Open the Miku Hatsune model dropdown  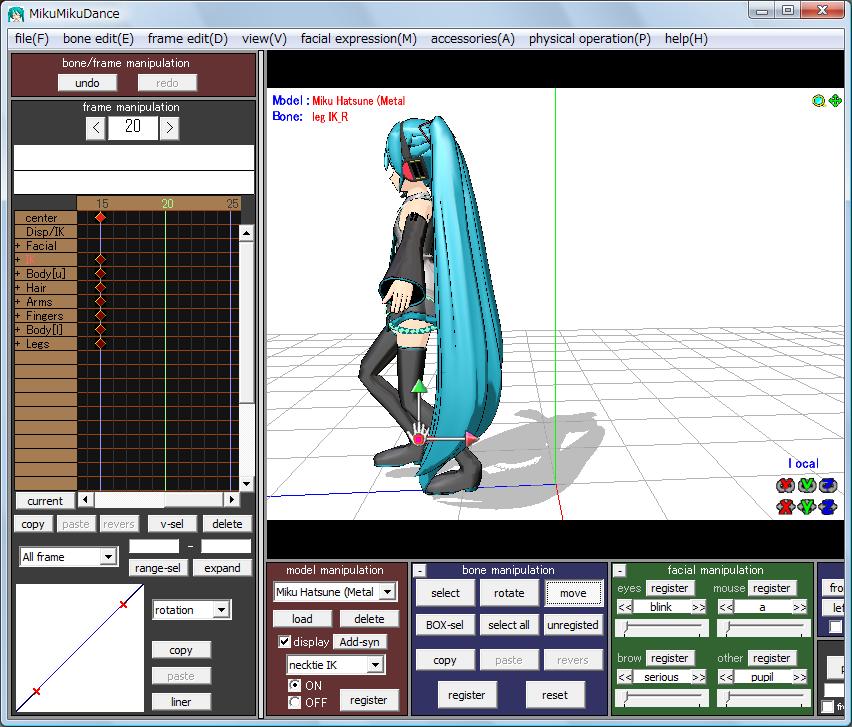tap(387, 591)
